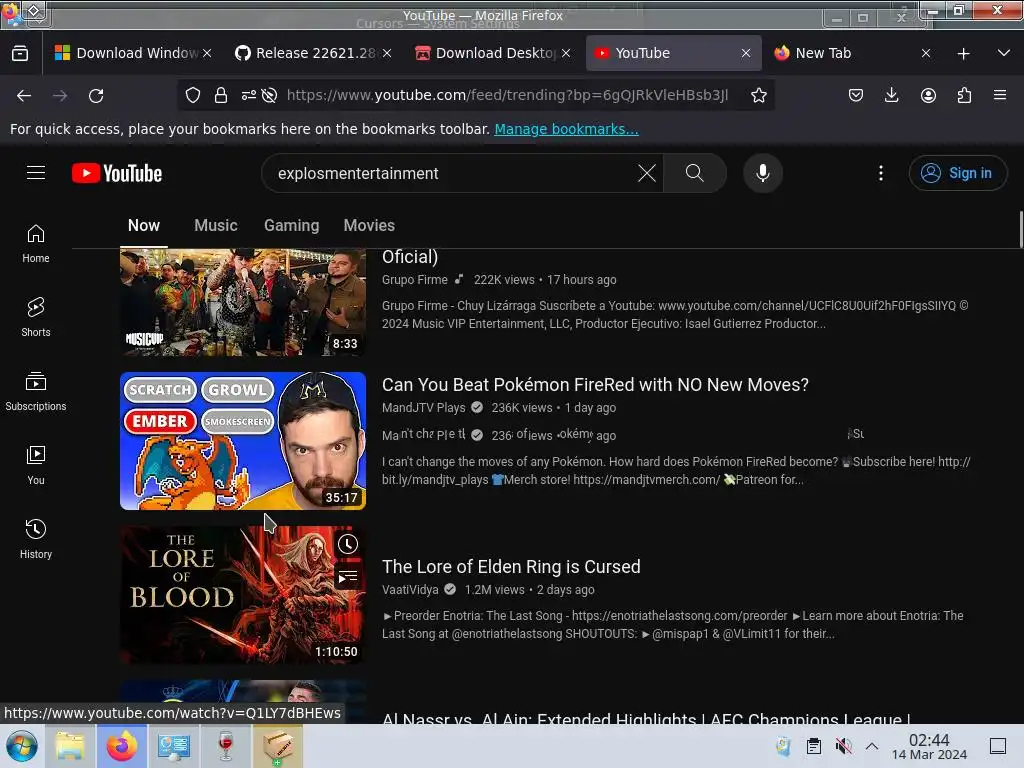Open Shorts in sidebar
Image resolution: width=1024 pixels, height=768 pixels.
pos(36,317)
